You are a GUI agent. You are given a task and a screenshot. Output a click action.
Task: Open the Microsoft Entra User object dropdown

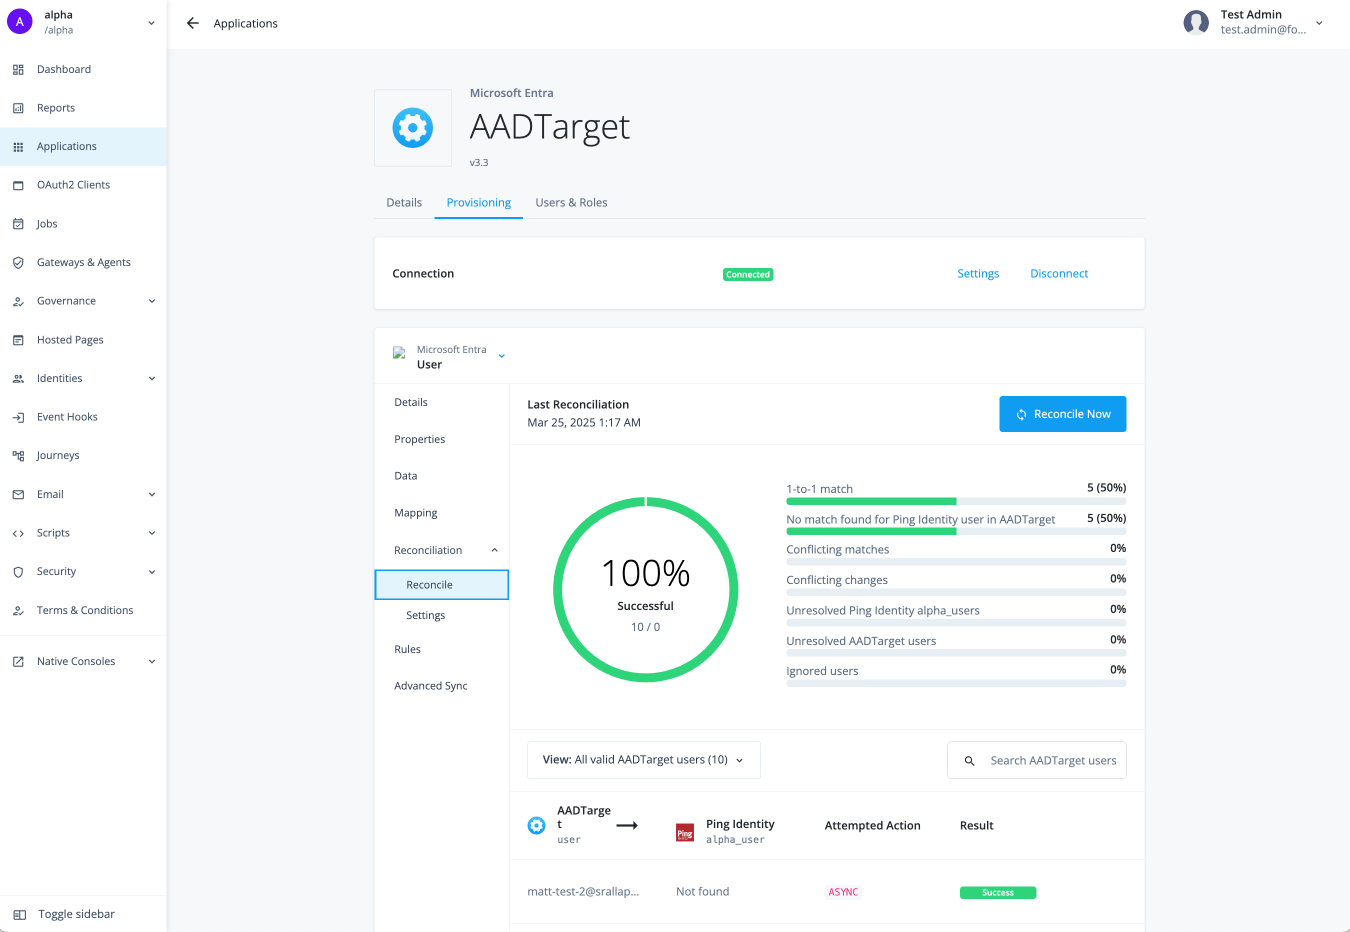click(501, 356)
